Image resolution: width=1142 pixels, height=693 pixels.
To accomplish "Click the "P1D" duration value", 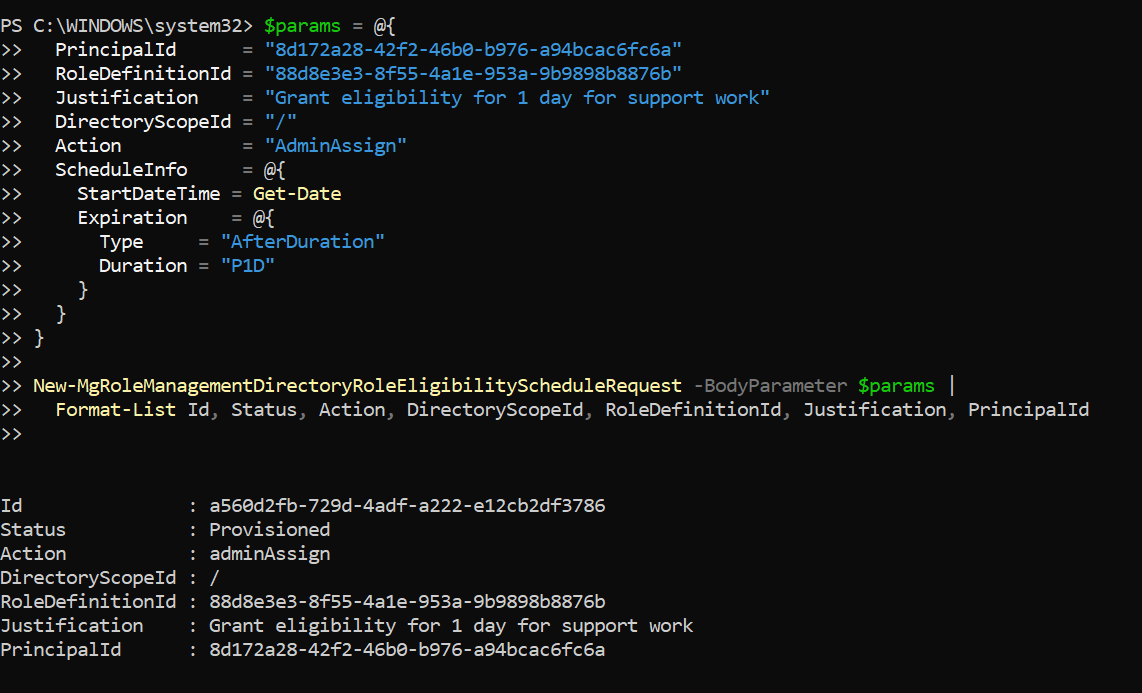I will pyautogui.click(x=247, y=266).
